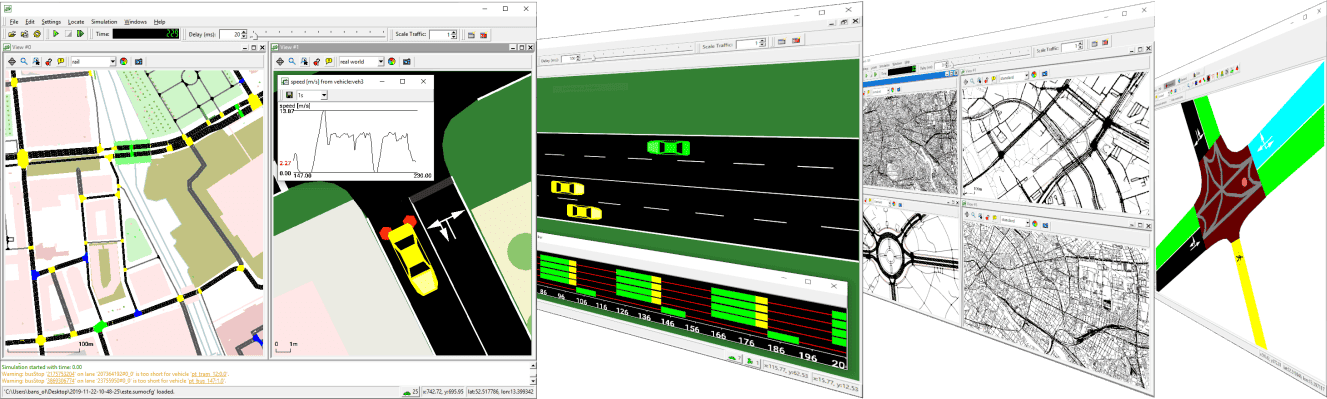Image resolution: width=1327 pixels, height=399 pixels.
Task: Click the magnifier locate icon in View #0
Action: click(x=24, y=61)
